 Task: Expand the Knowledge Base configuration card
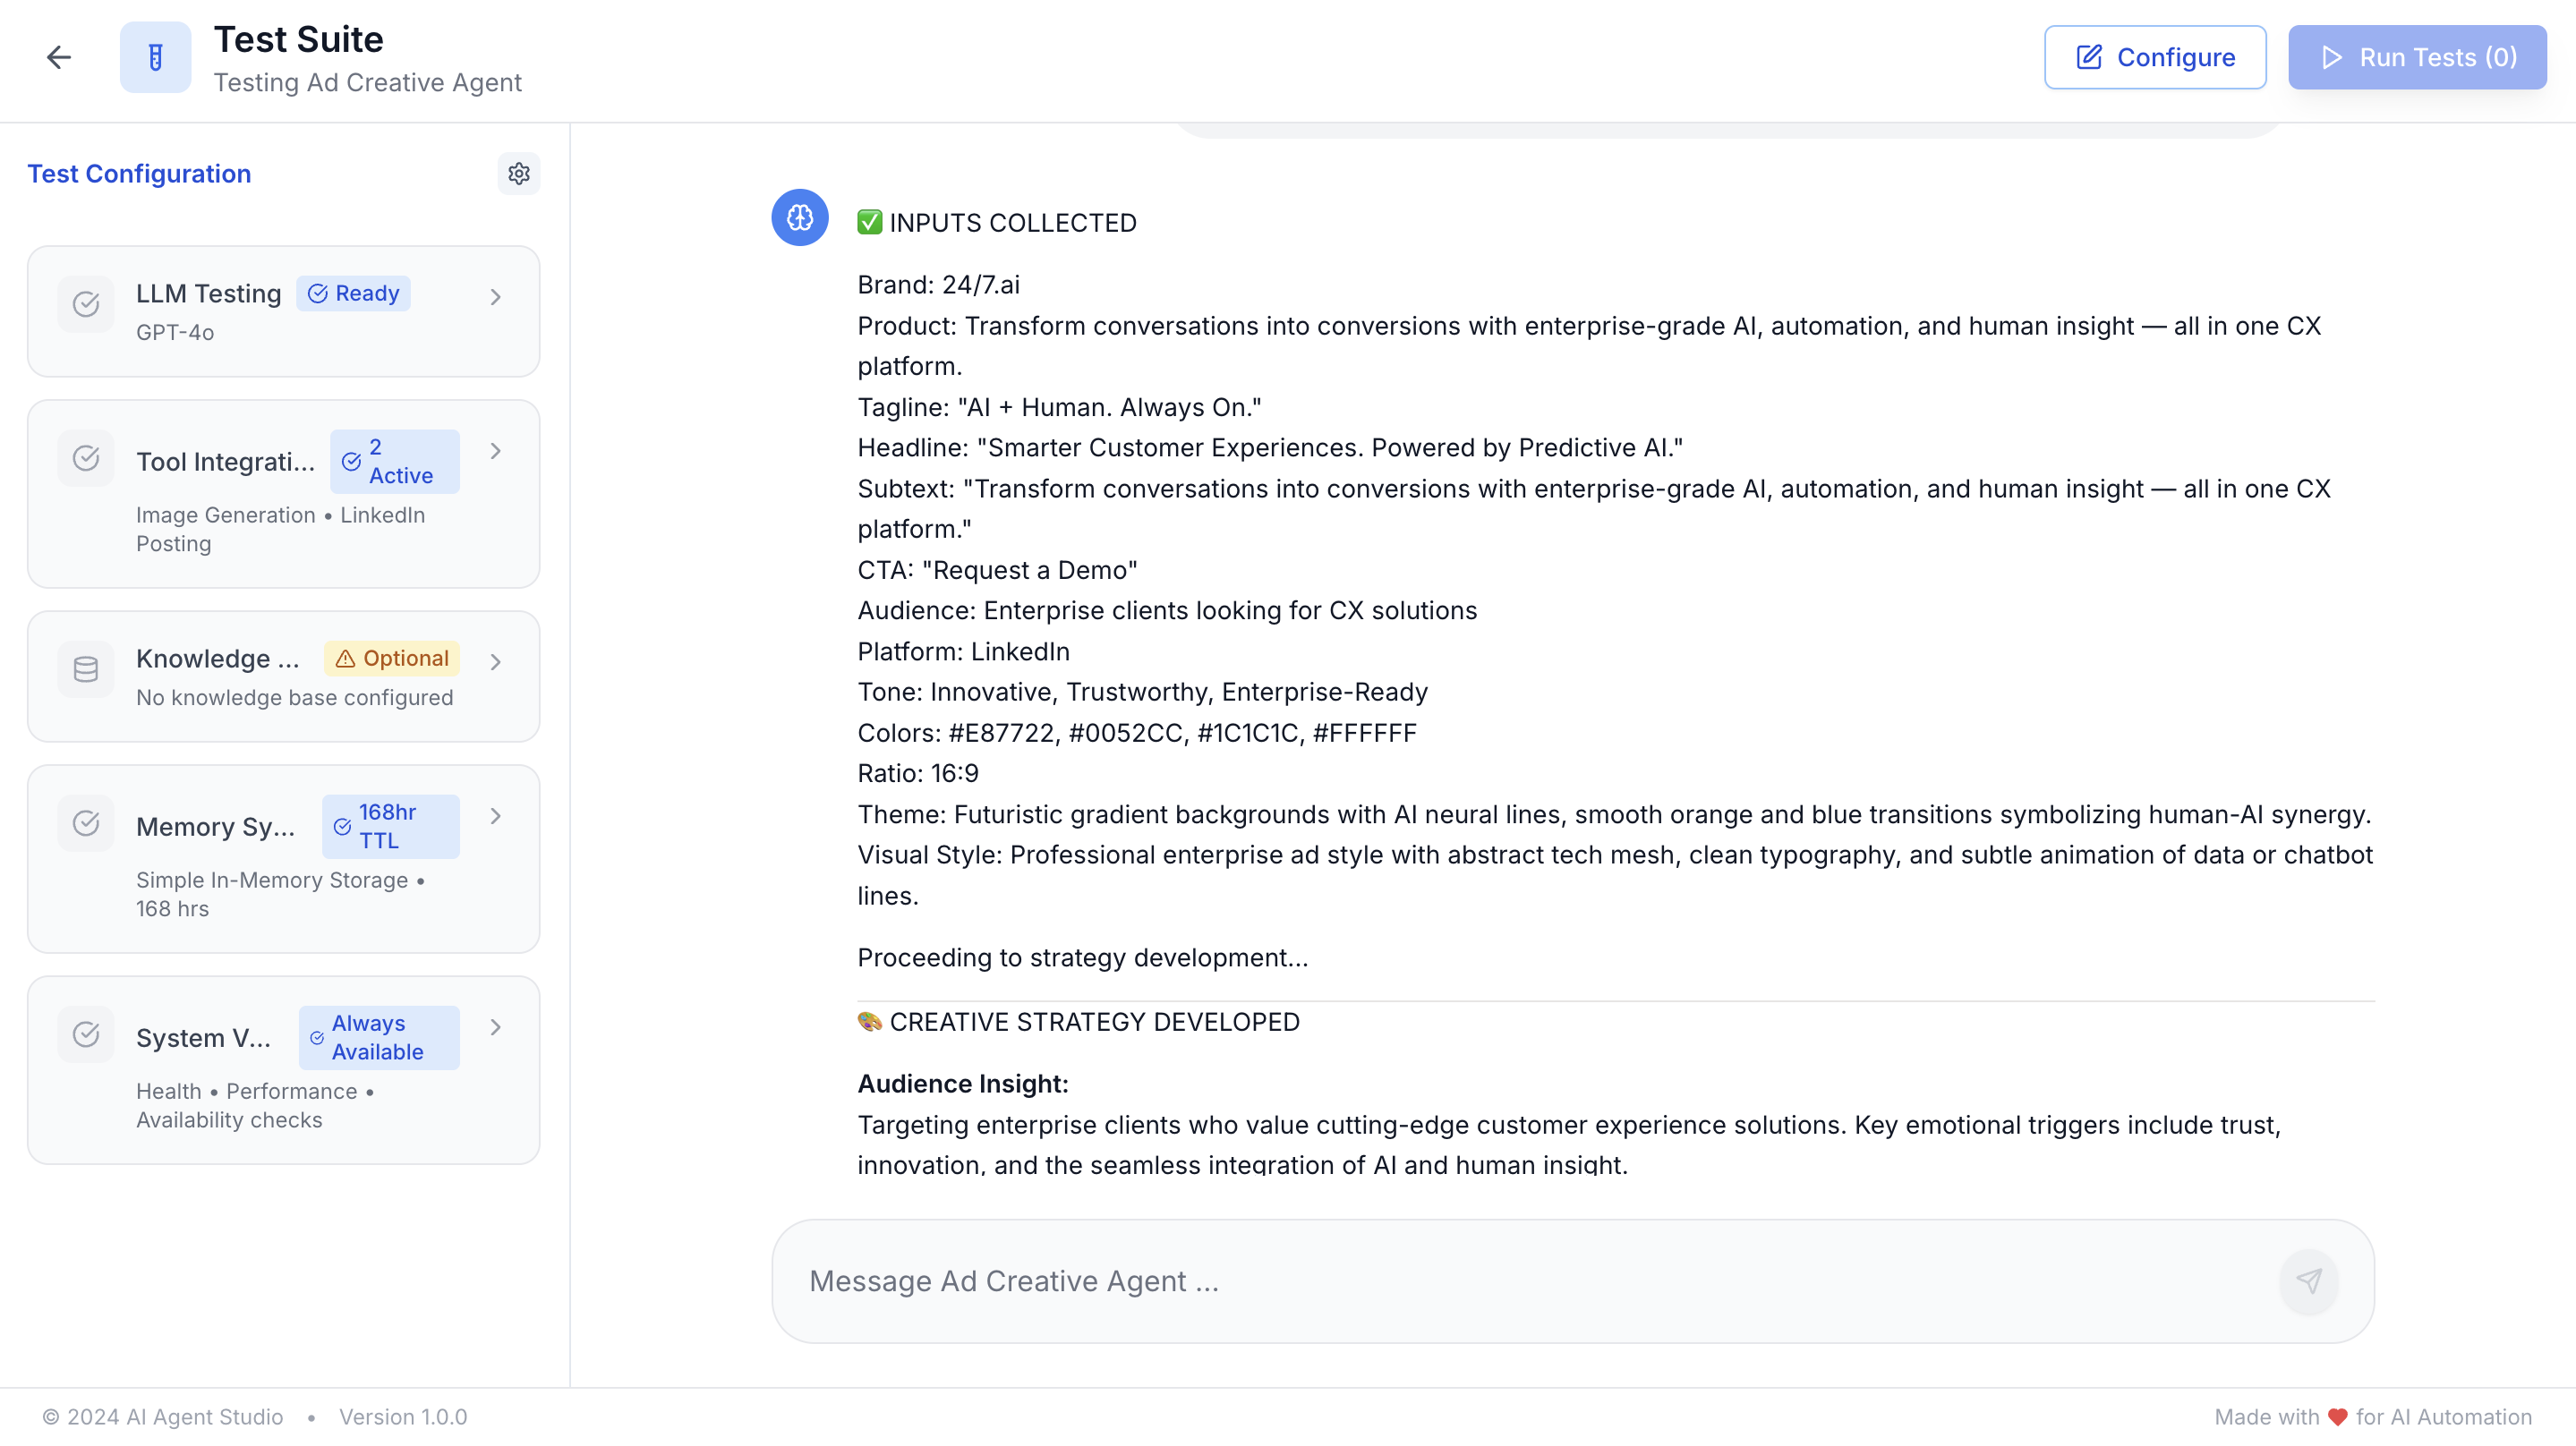pos(495,661)
